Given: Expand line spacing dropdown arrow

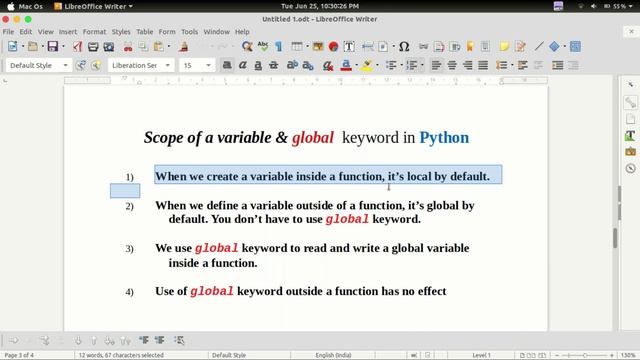Looking at the screenshot, I should pos(512,65).
